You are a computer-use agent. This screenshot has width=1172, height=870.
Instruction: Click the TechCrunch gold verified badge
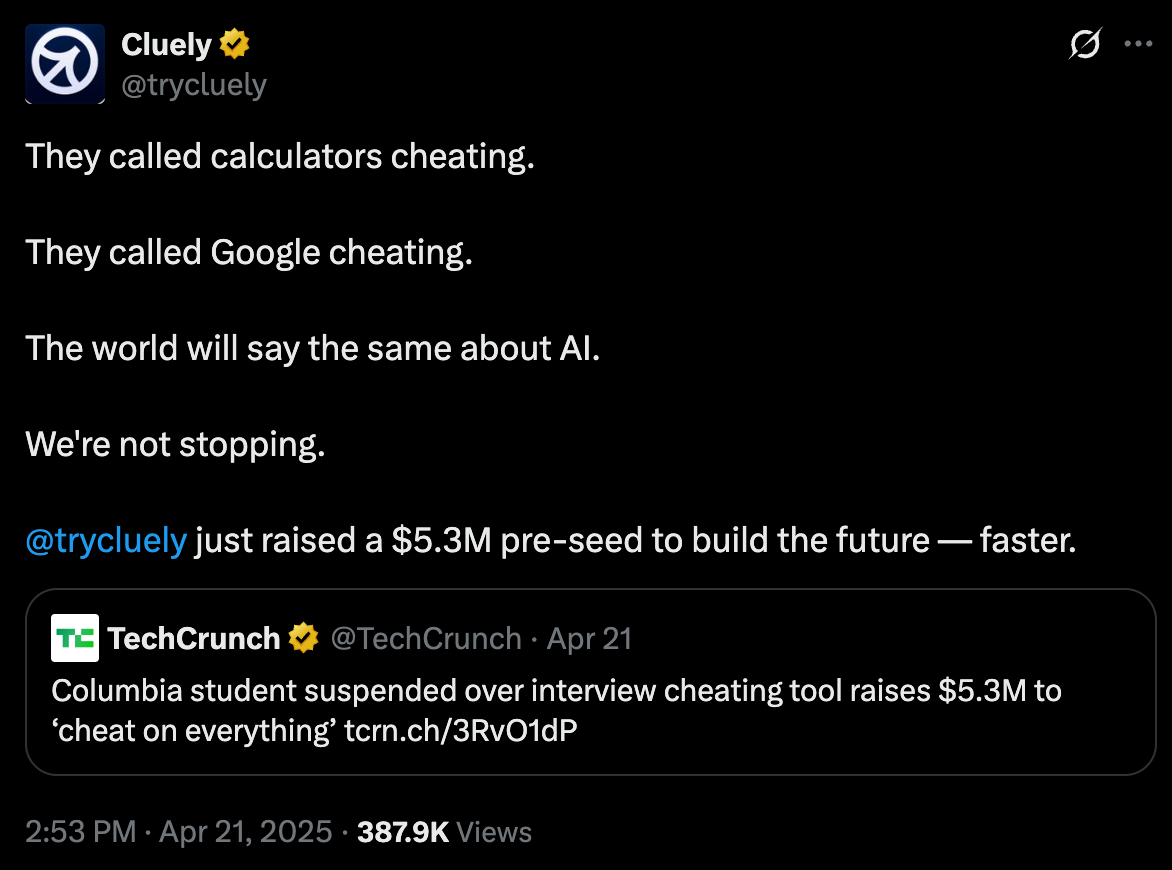(303, 638)
